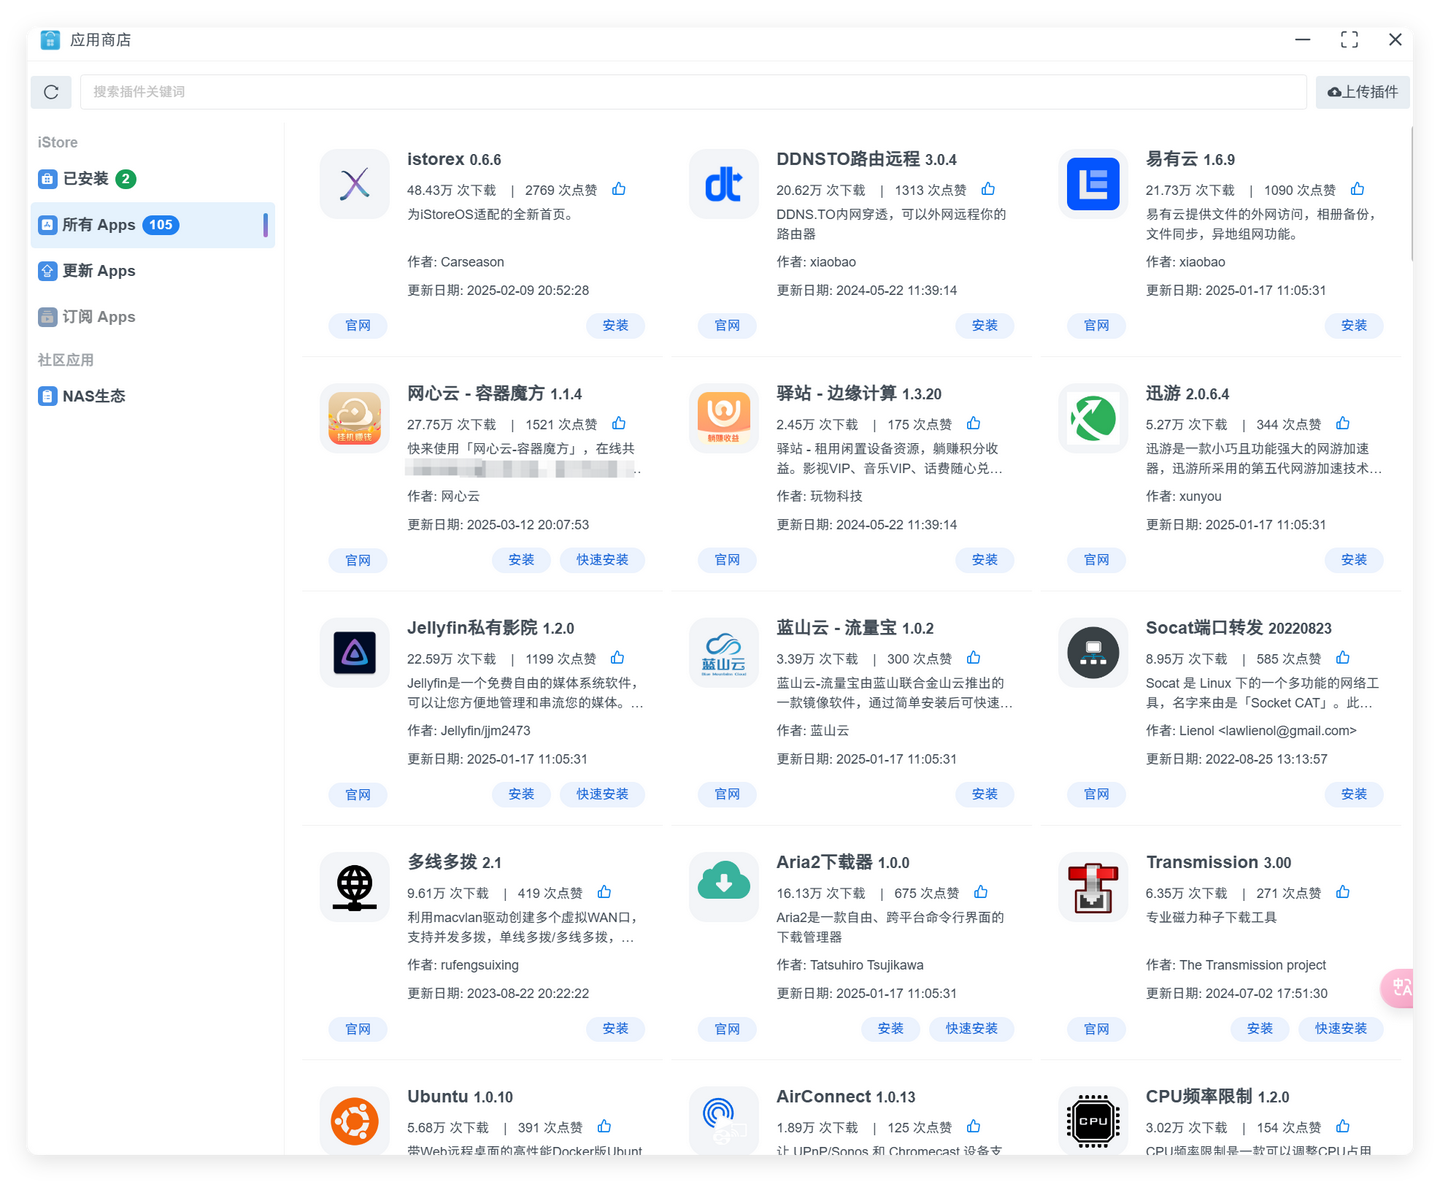
Task: Like Jellyfin私有影院 with the thumbs-up icon
Action: coord(618,658)
